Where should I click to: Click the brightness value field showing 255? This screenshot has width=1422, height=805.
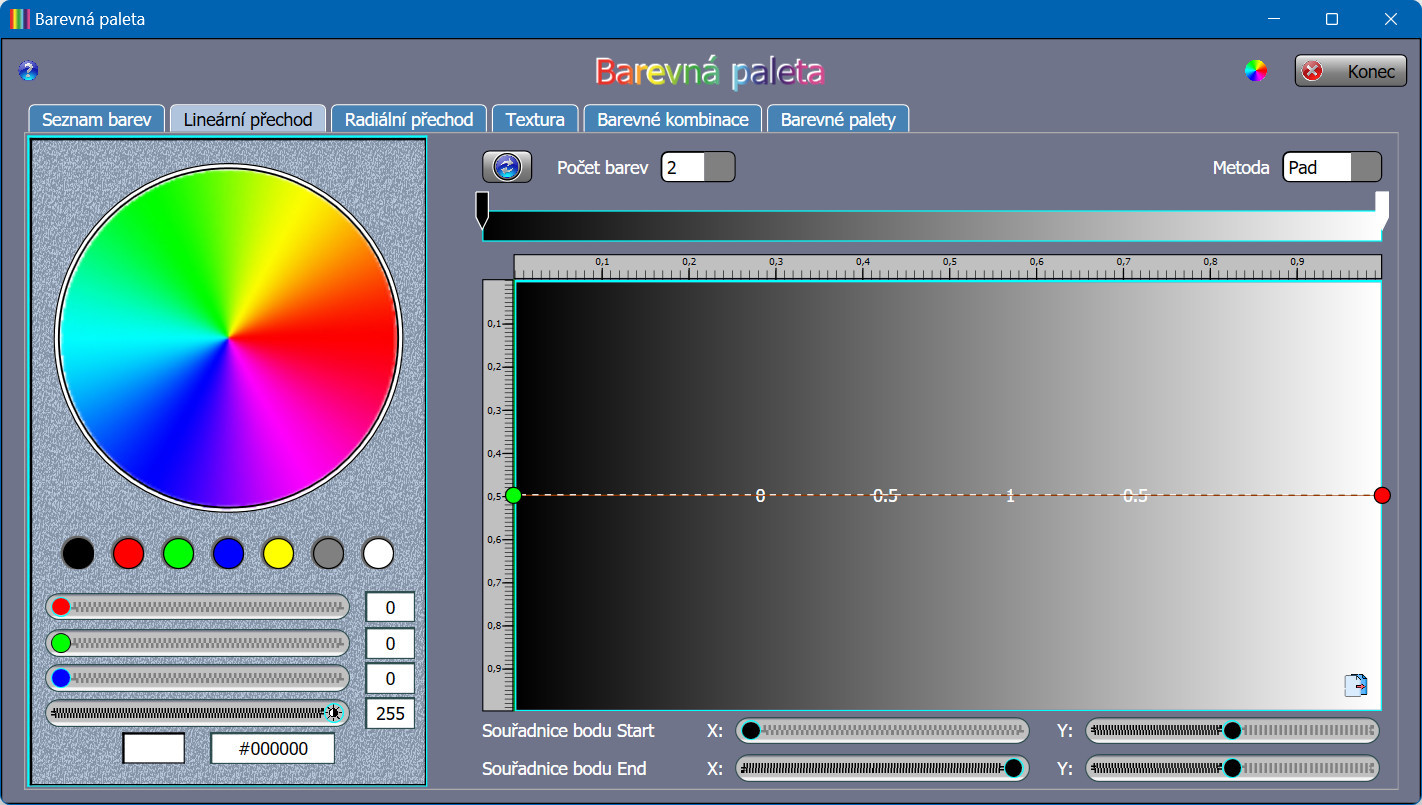click(390, 713)
